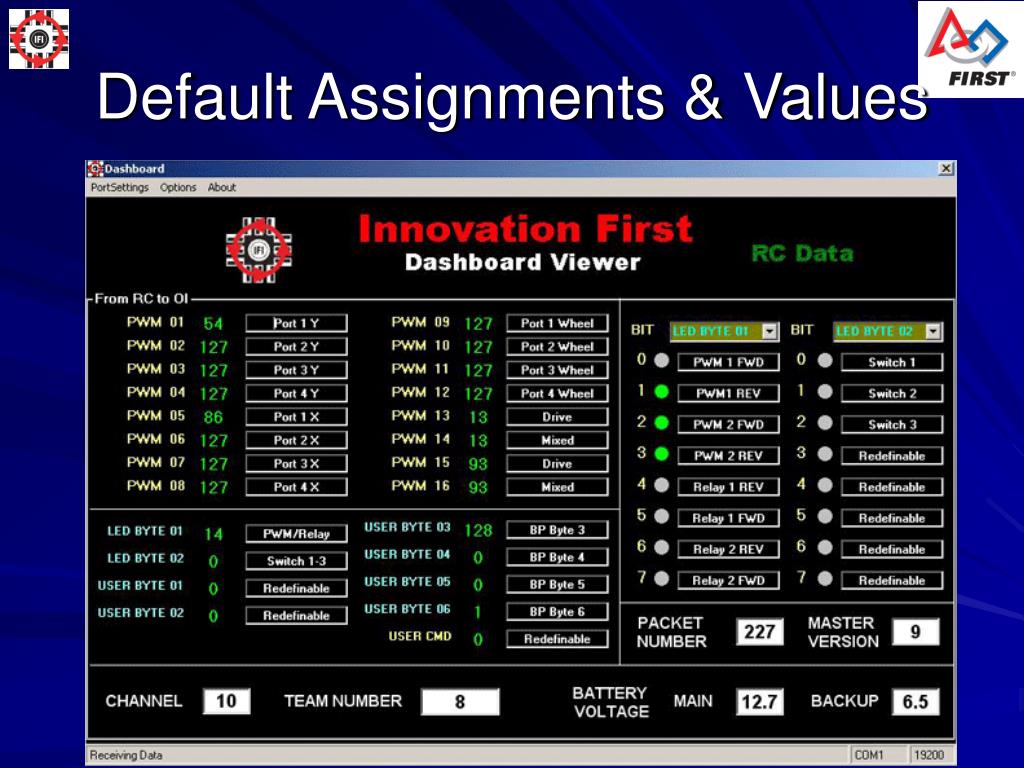1024x768 pixels.
Task: Click the Innovation First logo in dashboard header
Action: click(259, 249)
